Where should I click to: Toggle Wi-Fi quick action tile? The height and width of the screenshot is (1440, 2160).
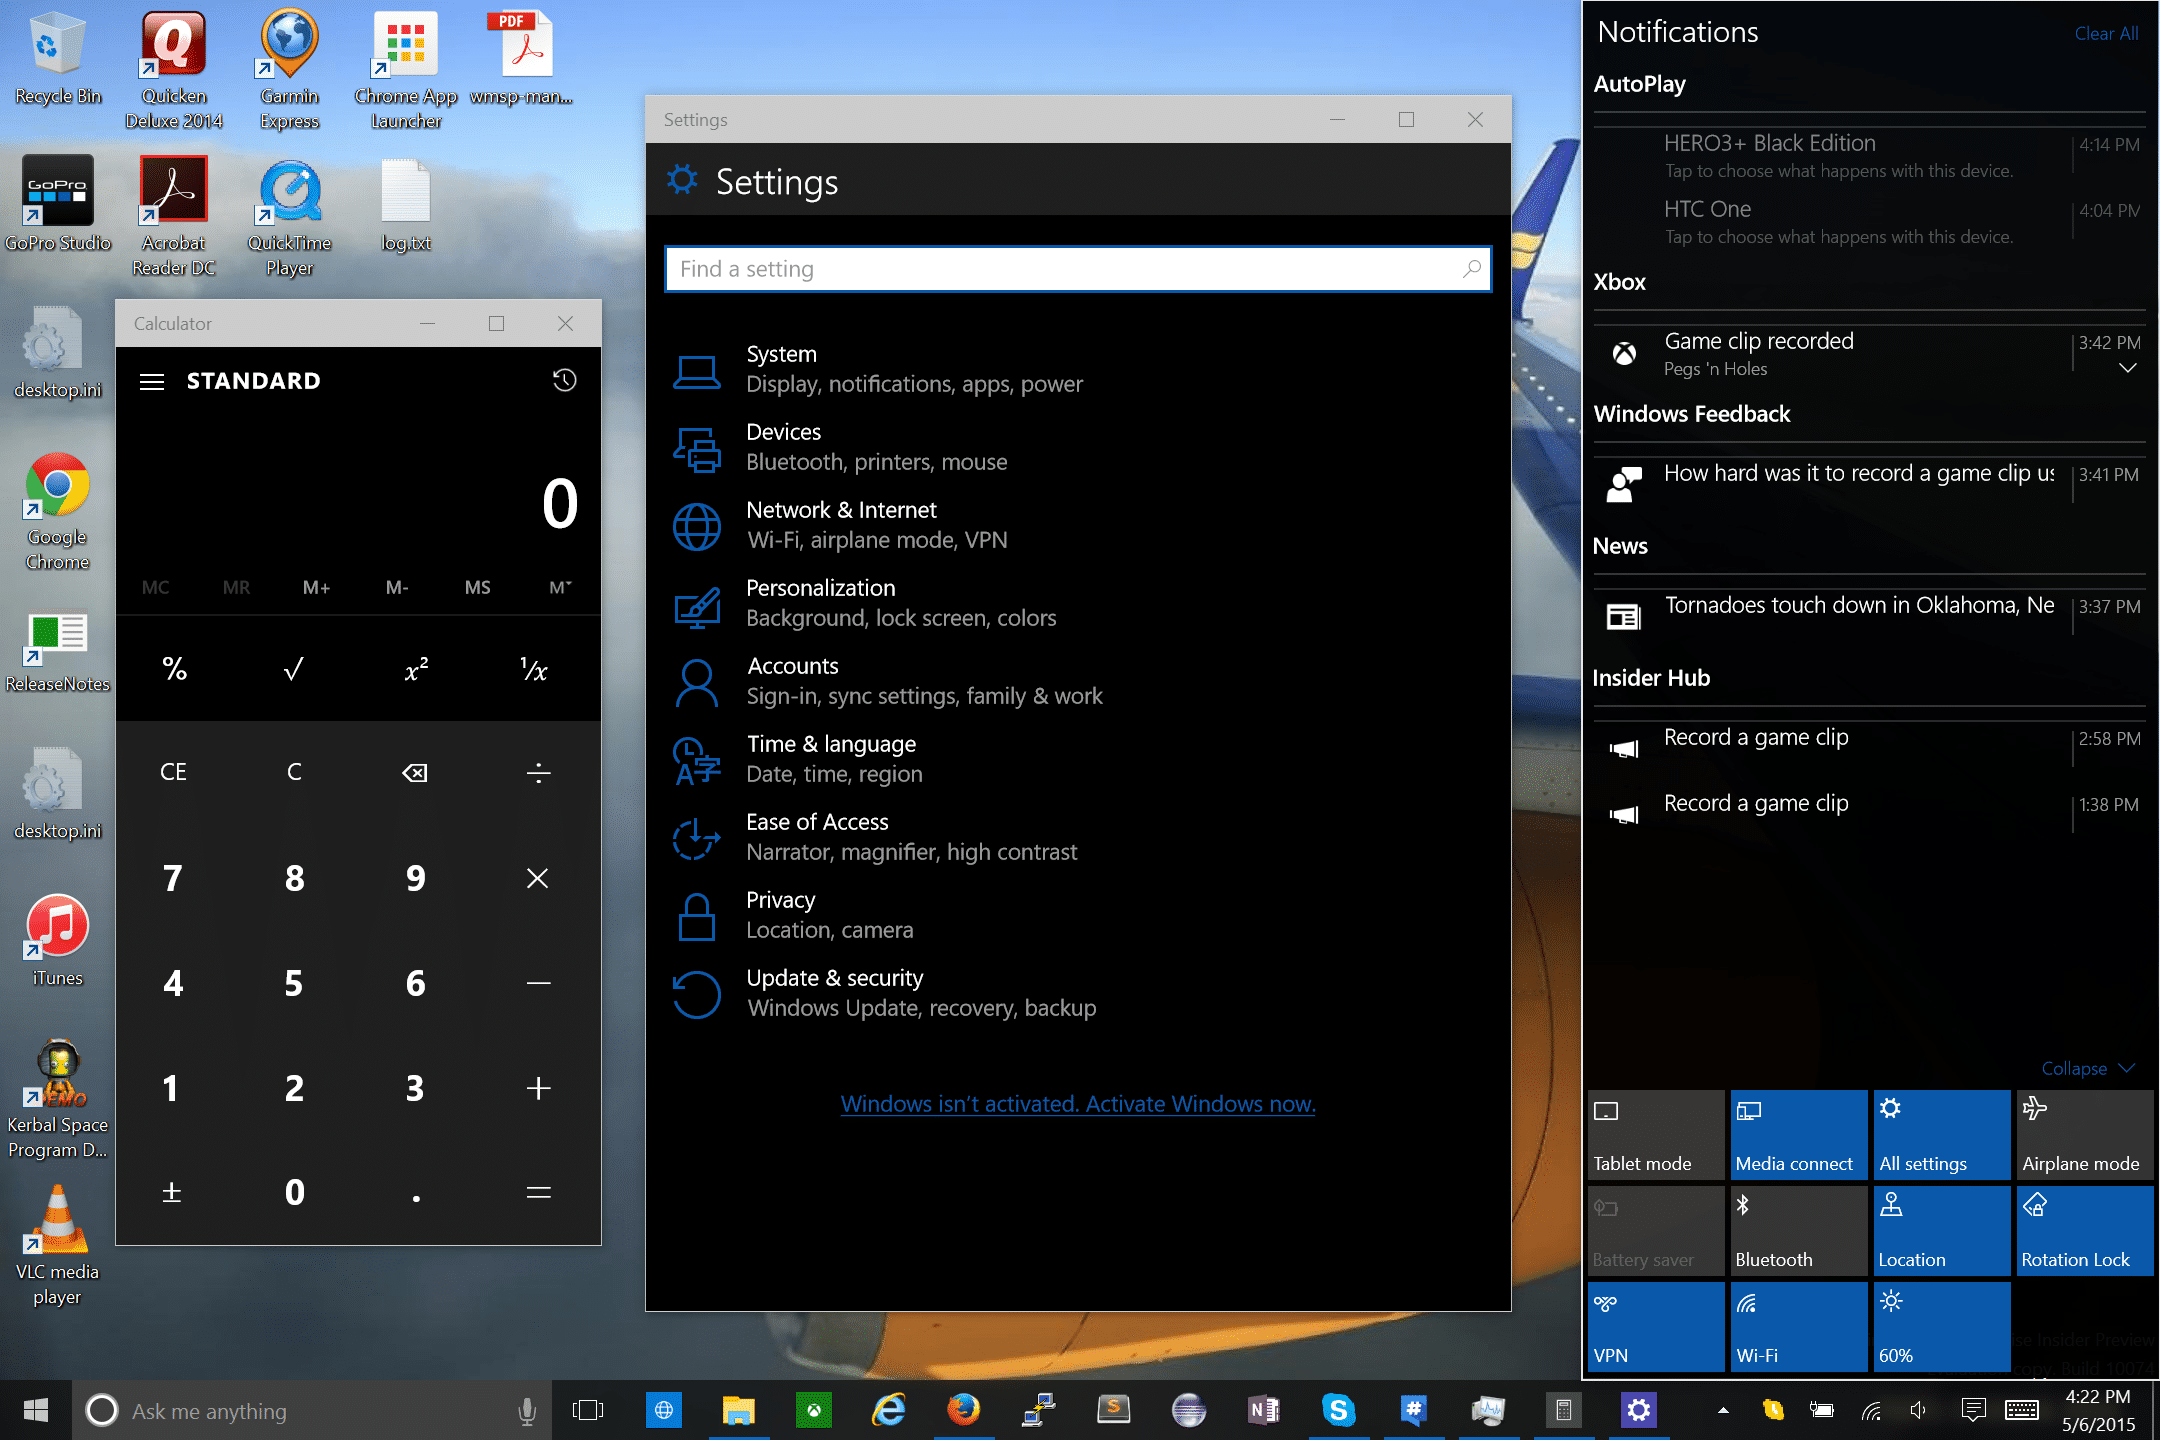pos(1799,1327)
